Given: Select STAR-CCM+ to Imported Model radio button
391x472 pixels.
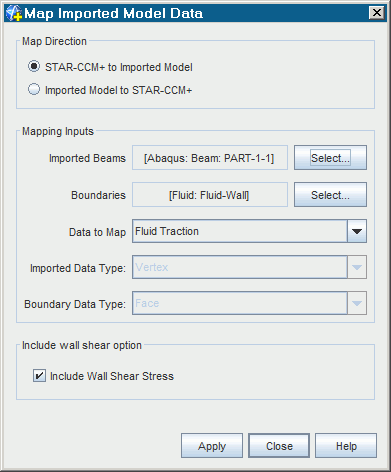Looking at the screenshot, I should pos(34,67).
